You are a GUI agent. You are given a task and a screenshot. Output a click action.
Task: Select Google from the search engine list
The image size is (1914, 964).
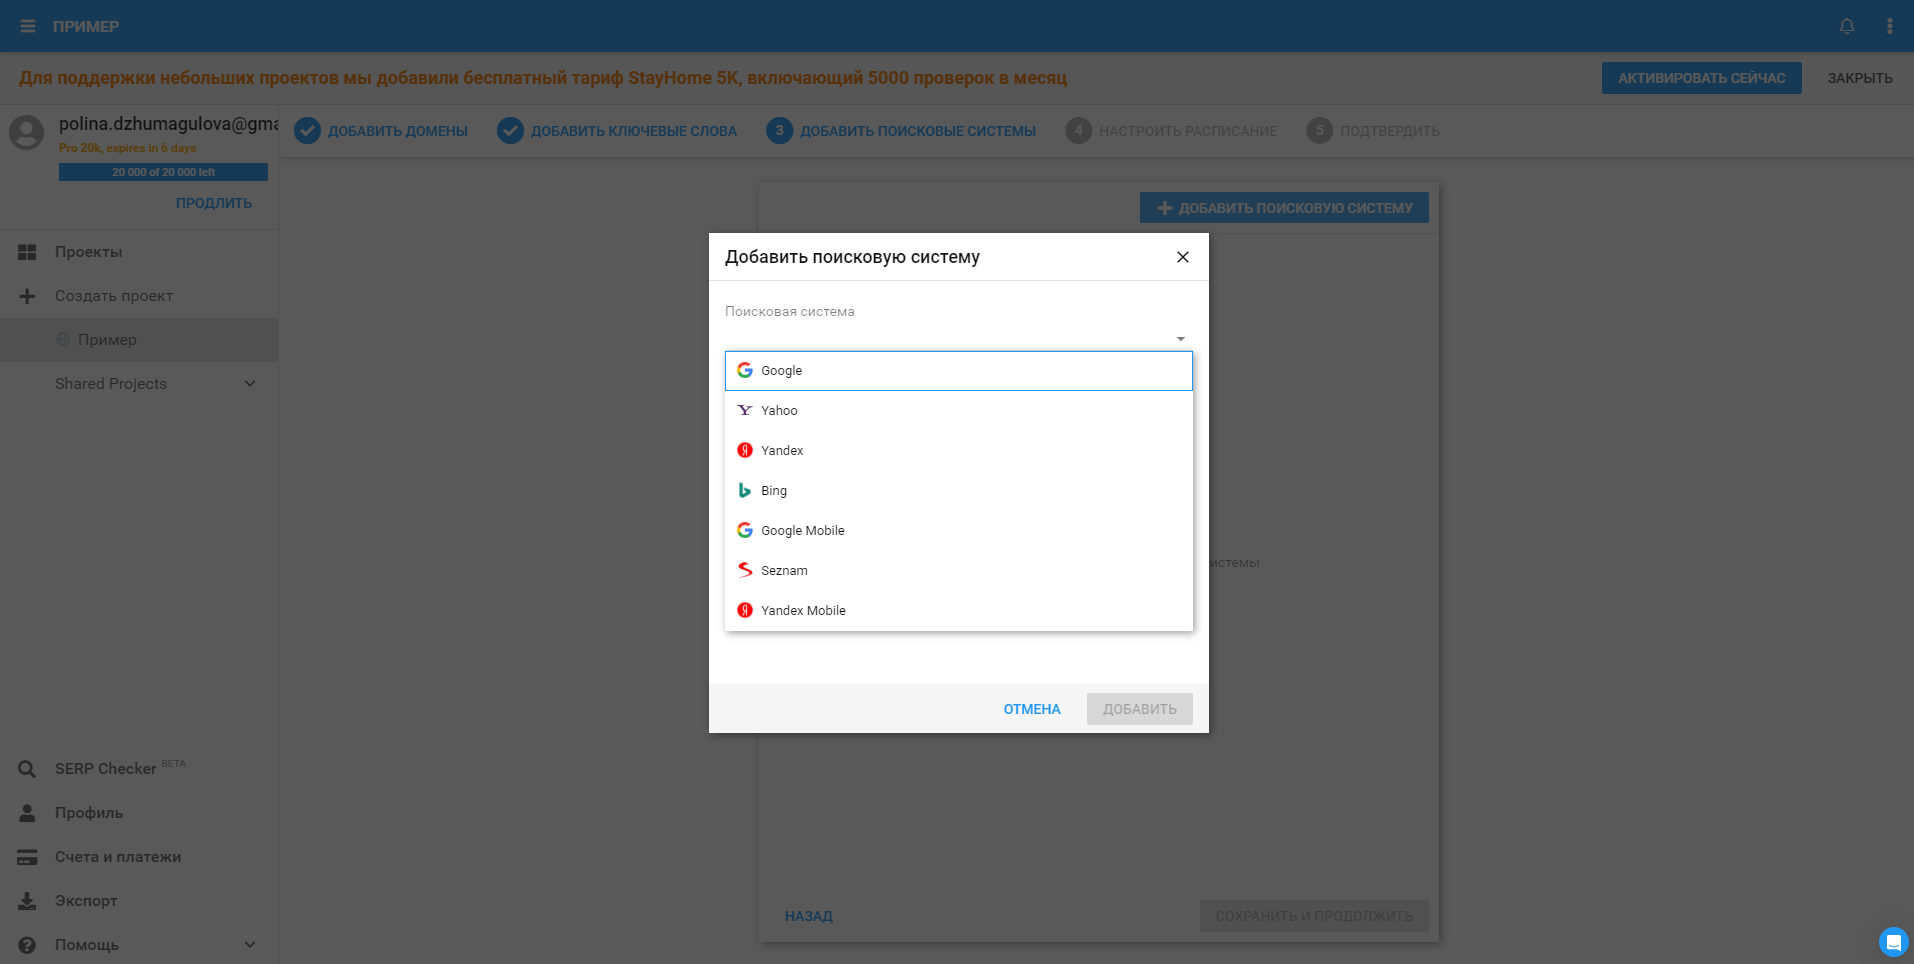(x=959, y=371)
